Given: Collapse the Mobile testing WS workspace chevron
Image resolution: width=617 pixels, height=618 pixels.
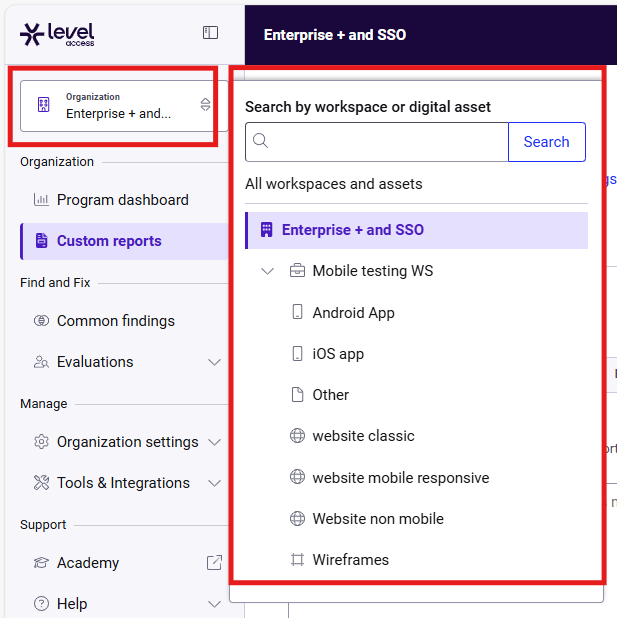Looking at the screenshot, I should click(268, 271).
